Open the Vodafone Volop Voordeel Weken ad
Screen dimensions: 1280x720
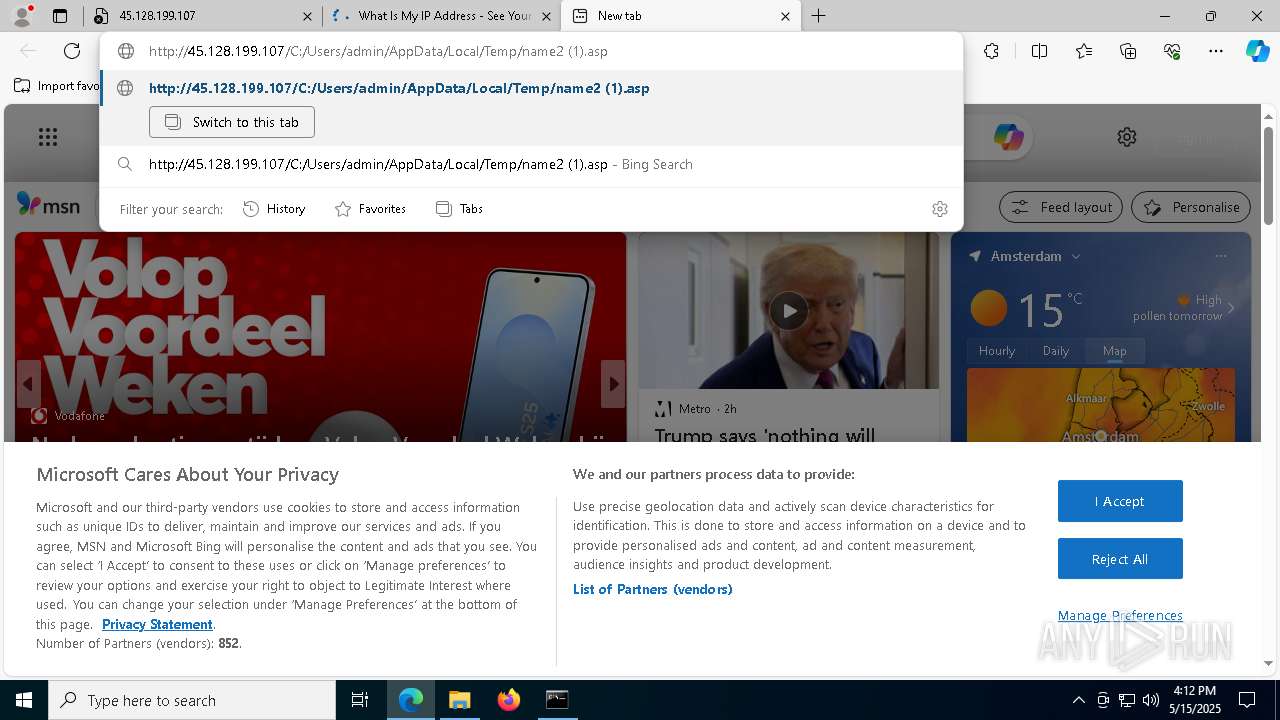[320, 337]
